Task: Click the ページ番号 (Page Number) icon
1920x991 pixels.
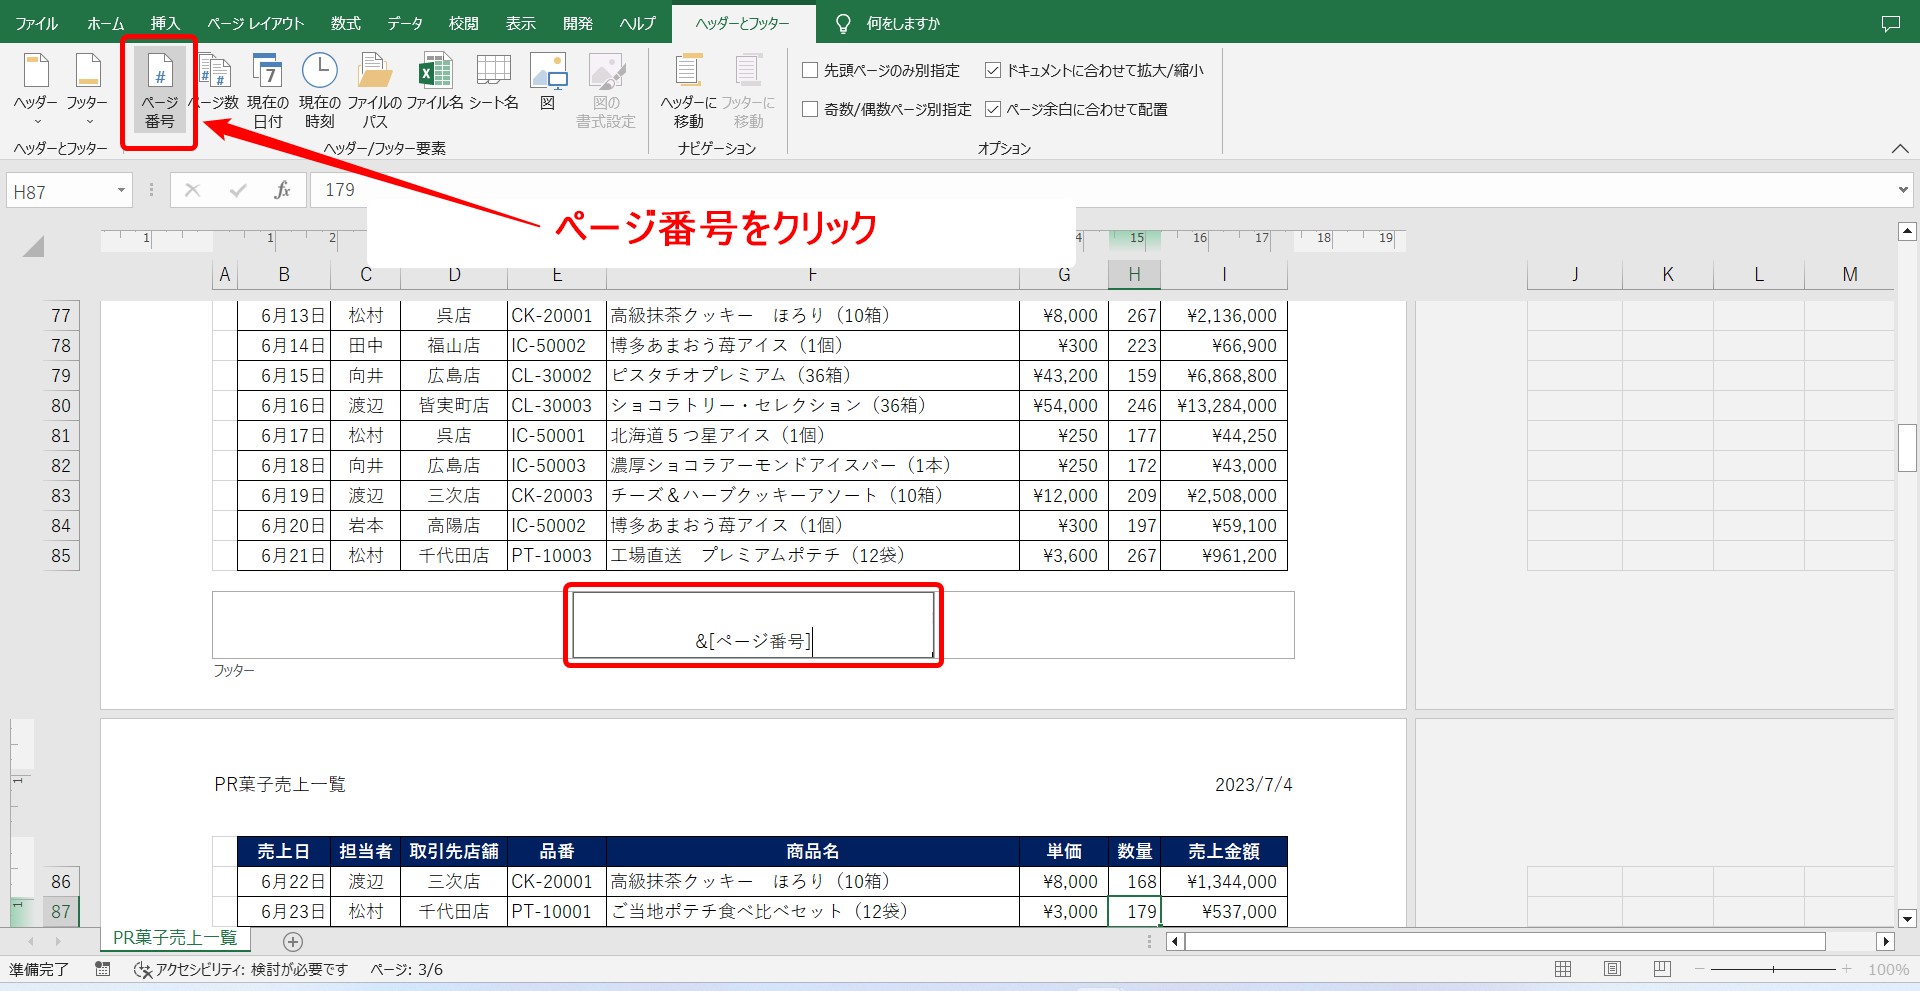Action: click(x=160, y=90)
